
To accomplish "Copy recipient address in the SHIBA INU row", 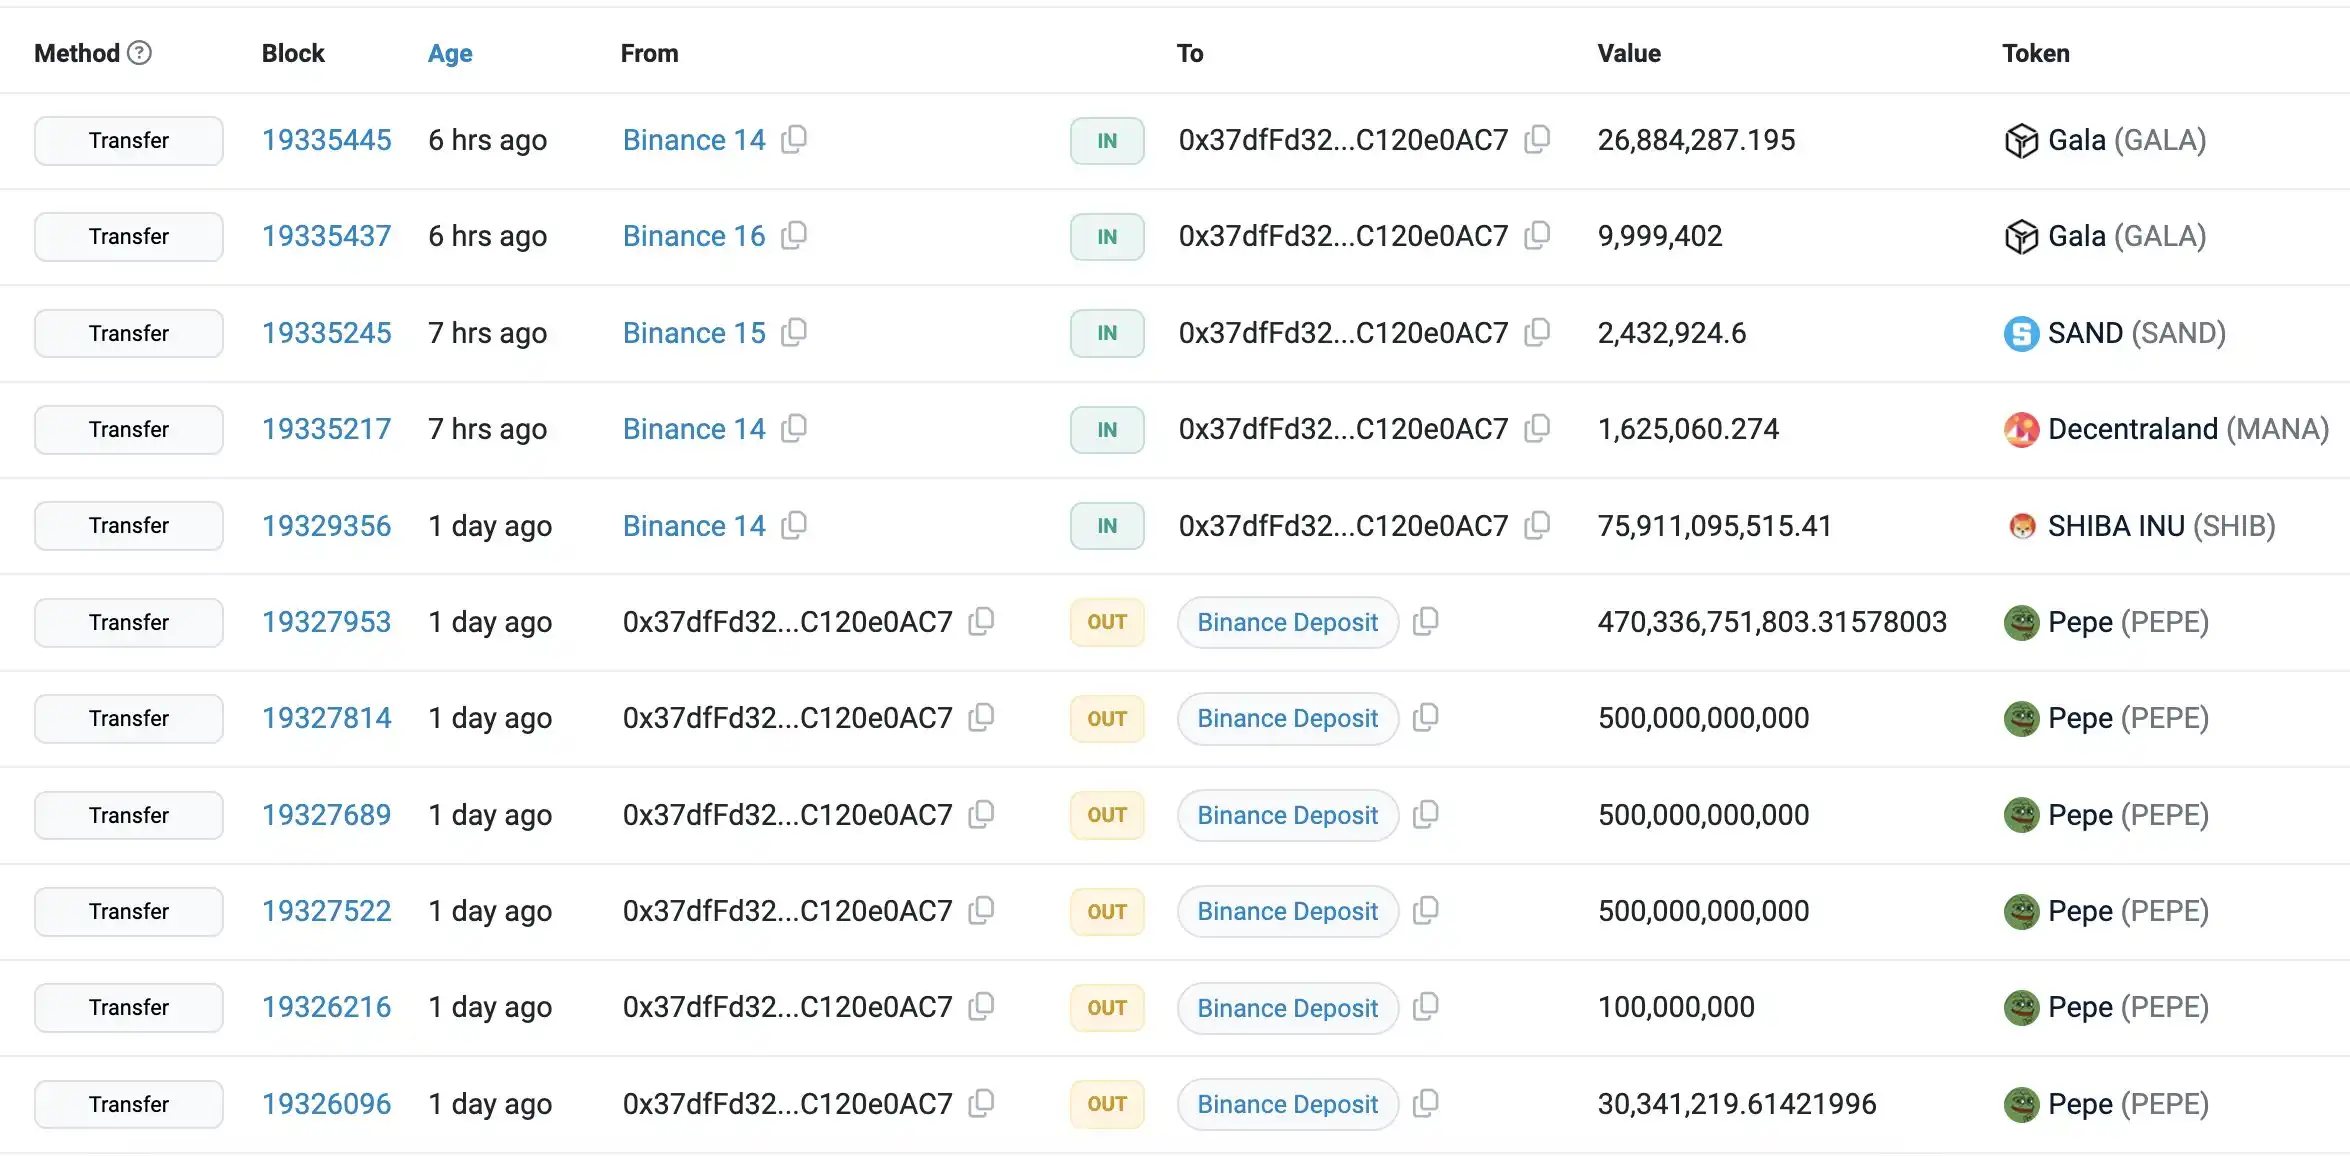I will [x=1537, y=525].
